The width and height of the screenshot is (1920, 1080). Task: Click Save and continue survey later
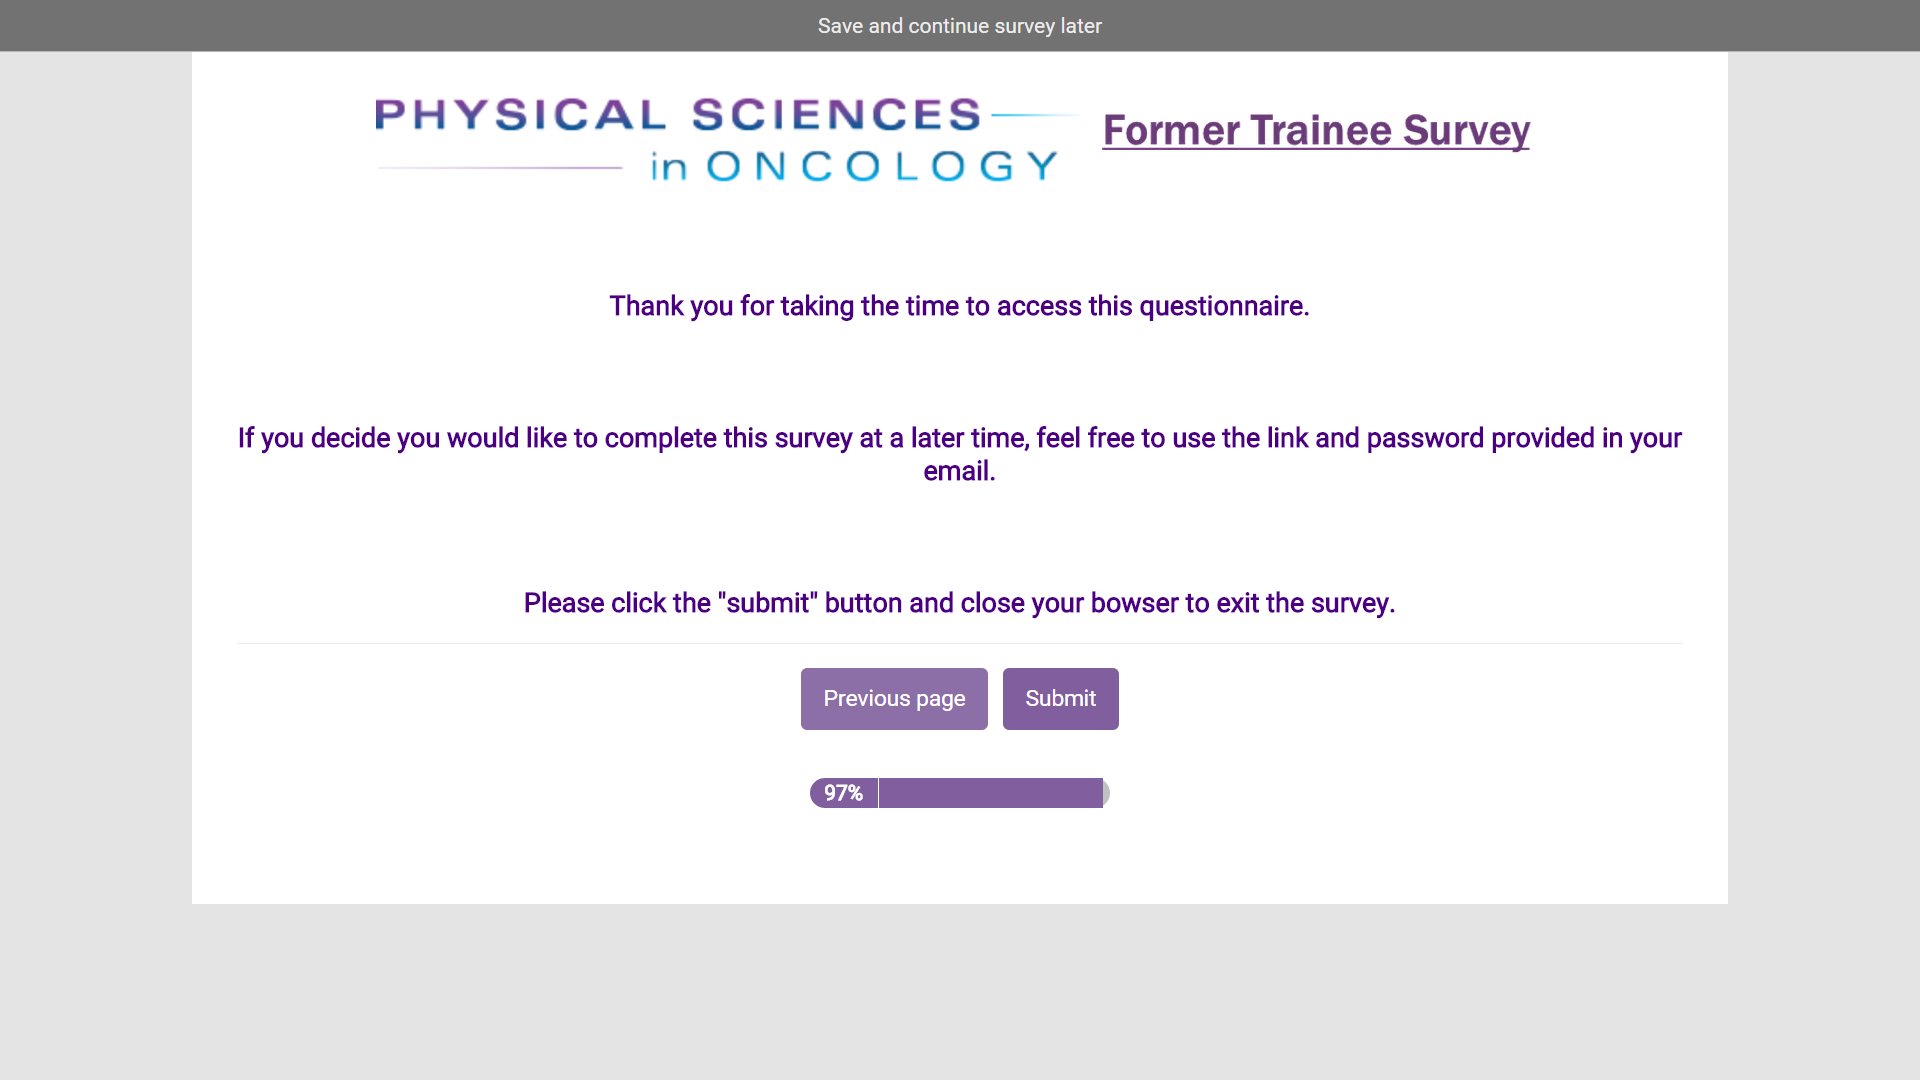[959, 26]
